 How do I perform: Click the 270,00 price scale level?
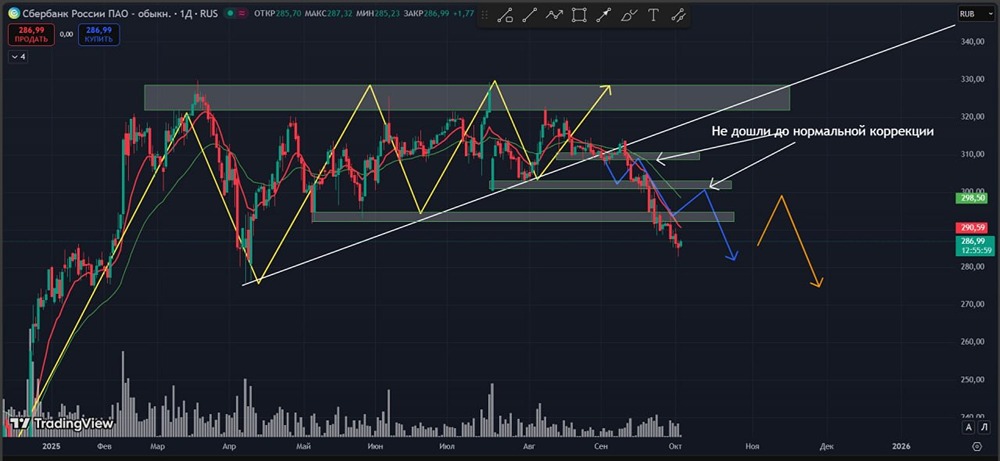[x=974, y=304]
